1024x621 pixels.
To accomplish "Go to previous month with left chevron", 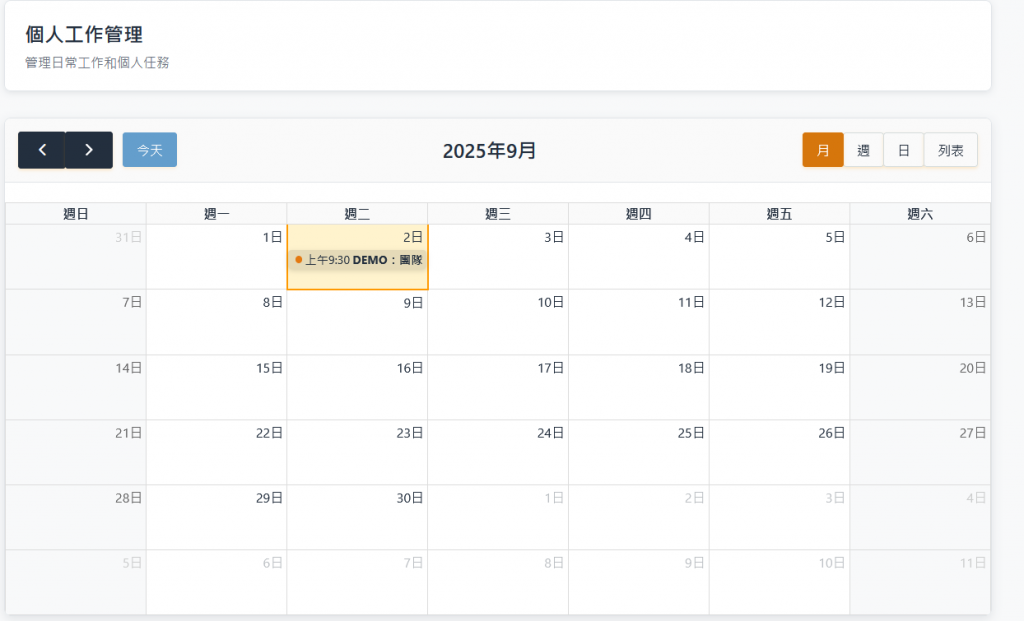I will [42, 150].
